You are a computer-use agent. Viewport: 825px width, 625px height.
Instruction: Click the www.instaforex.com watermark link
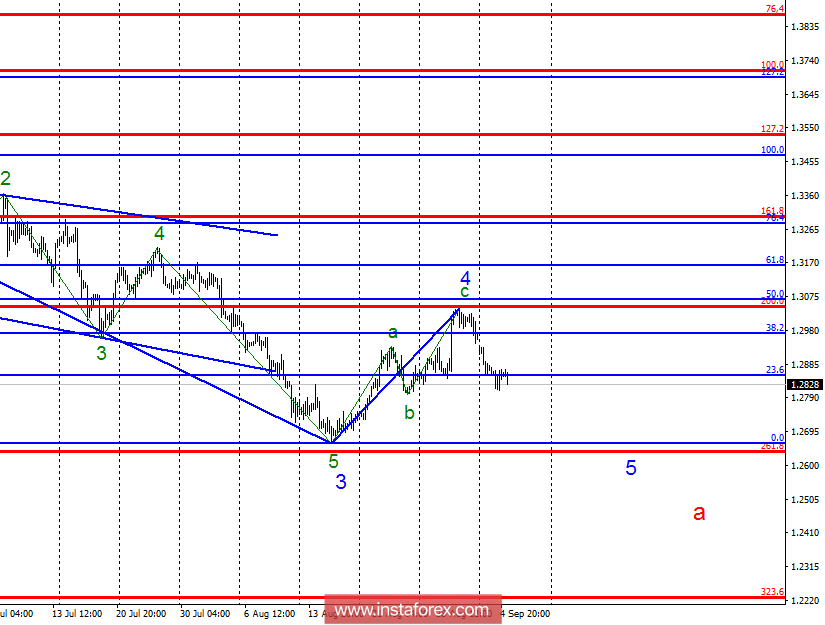pyautogui.click(x=412, y=608)
